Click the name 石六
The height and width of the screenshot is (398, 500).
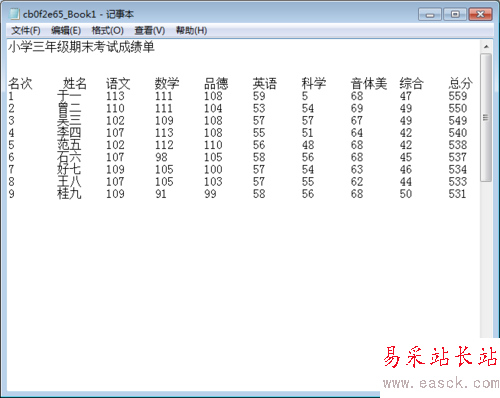(69, 157)
